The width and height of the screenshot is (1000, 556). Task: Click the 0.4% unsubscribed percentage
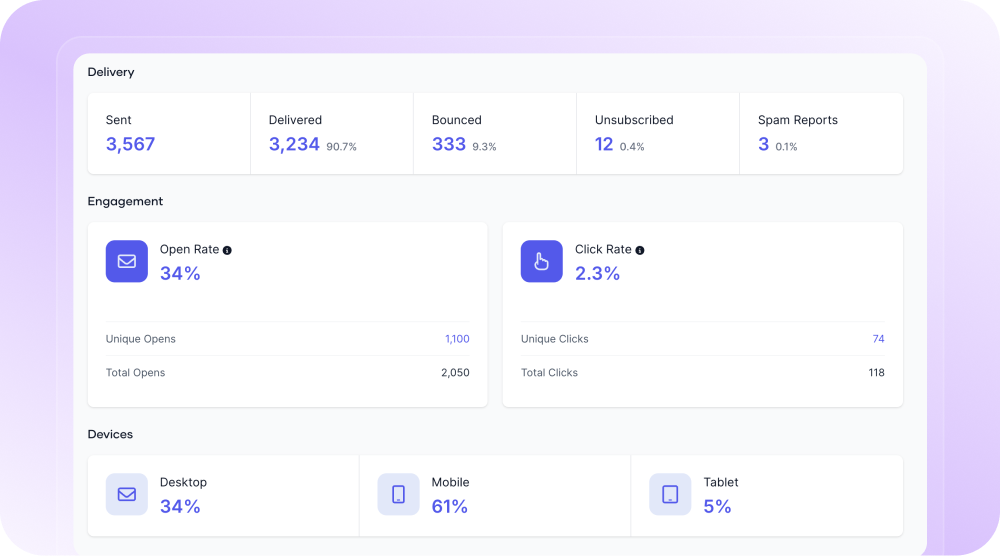(632, 147)
